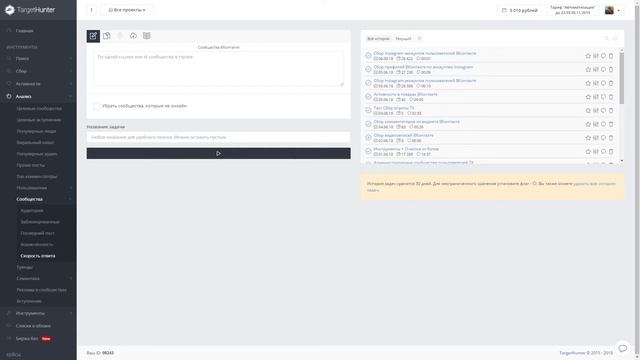Expand the Инструменты sidebar section
This screenshot has width=640, height=360.
pyautogui.click(x=38, y=313)
